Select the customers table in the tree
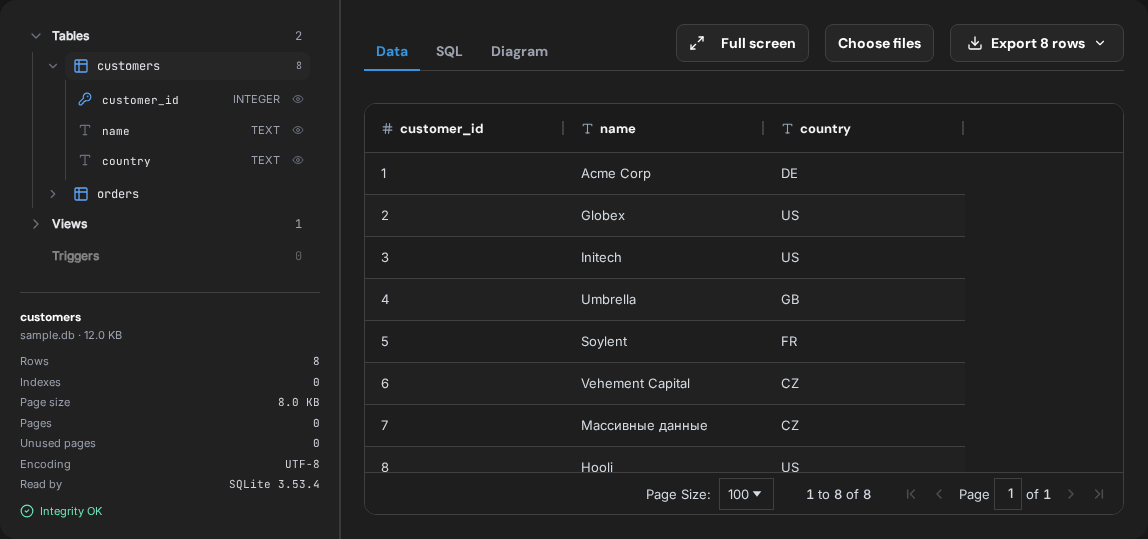The height and width of the screenshot is (539, 1148). tap(187, 66)
